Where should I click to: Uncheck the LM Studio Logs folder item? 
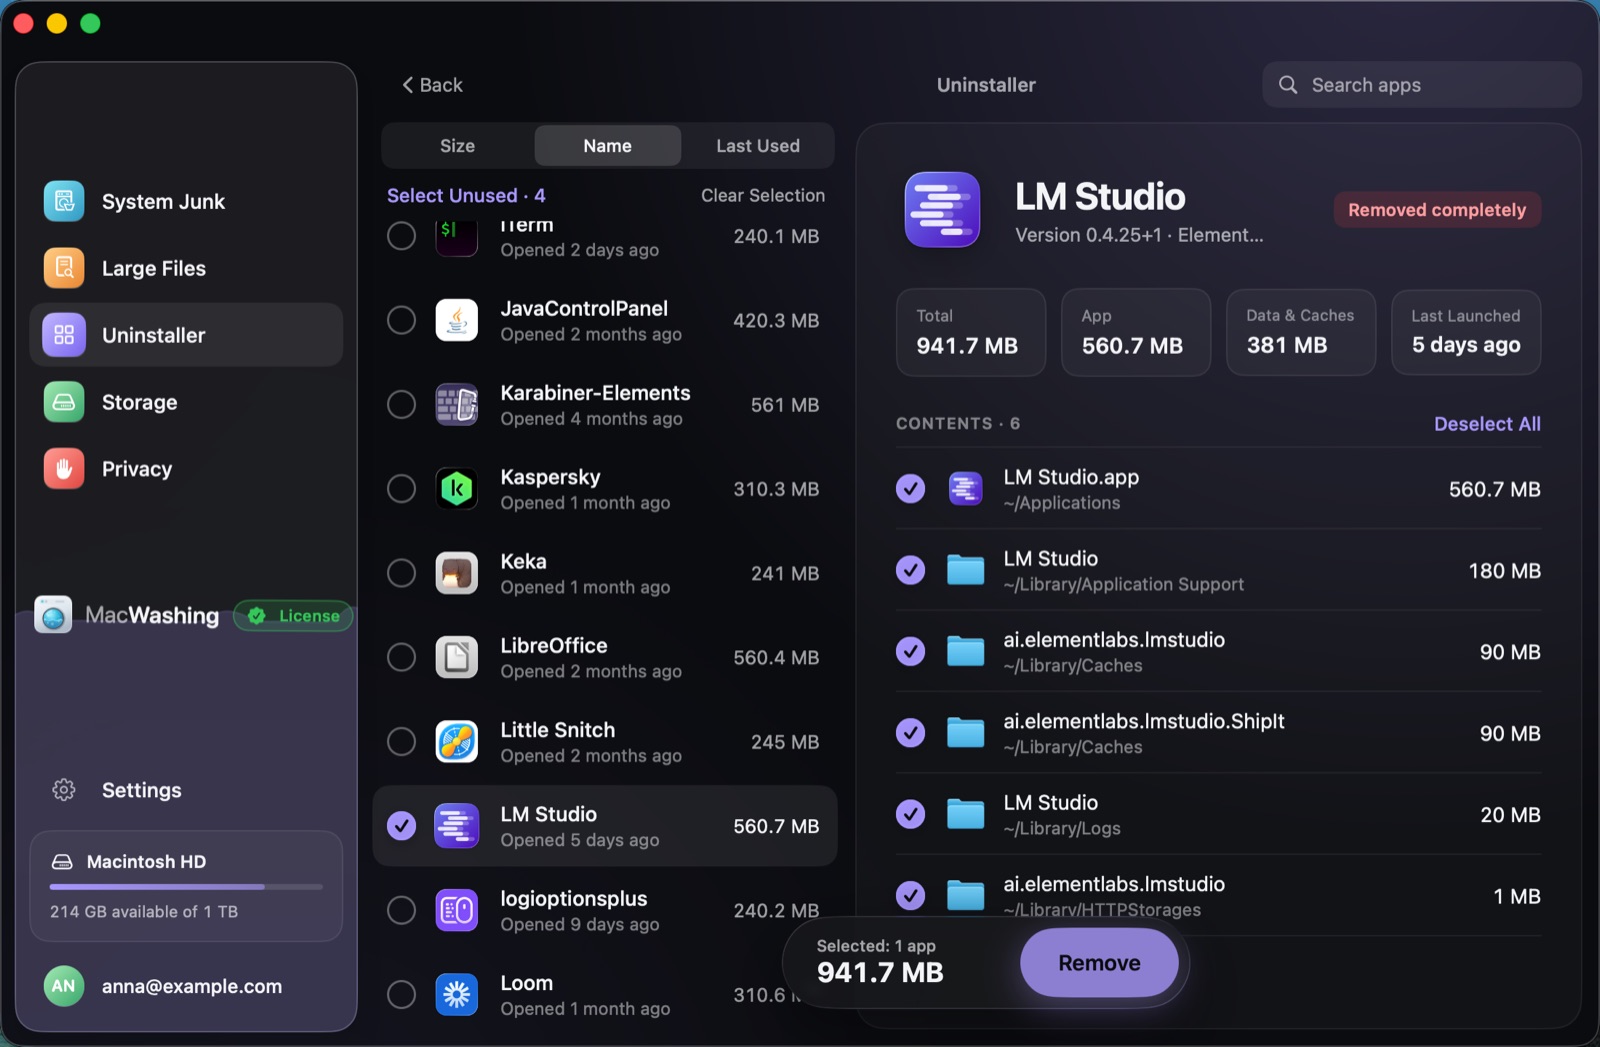[x=910, y=814]
